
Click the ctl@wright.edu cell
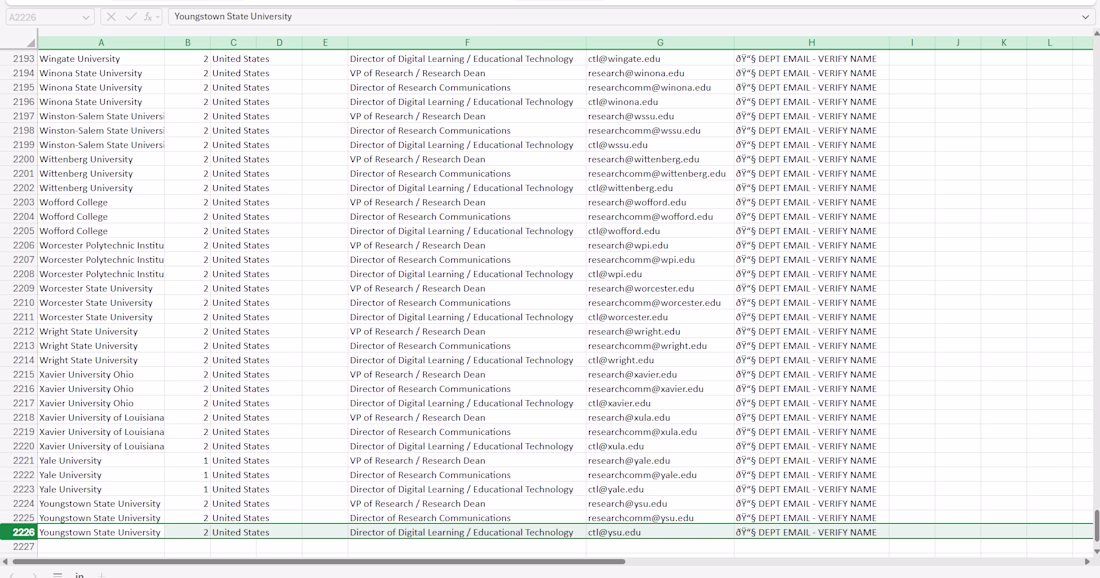(x=660, y=360)
